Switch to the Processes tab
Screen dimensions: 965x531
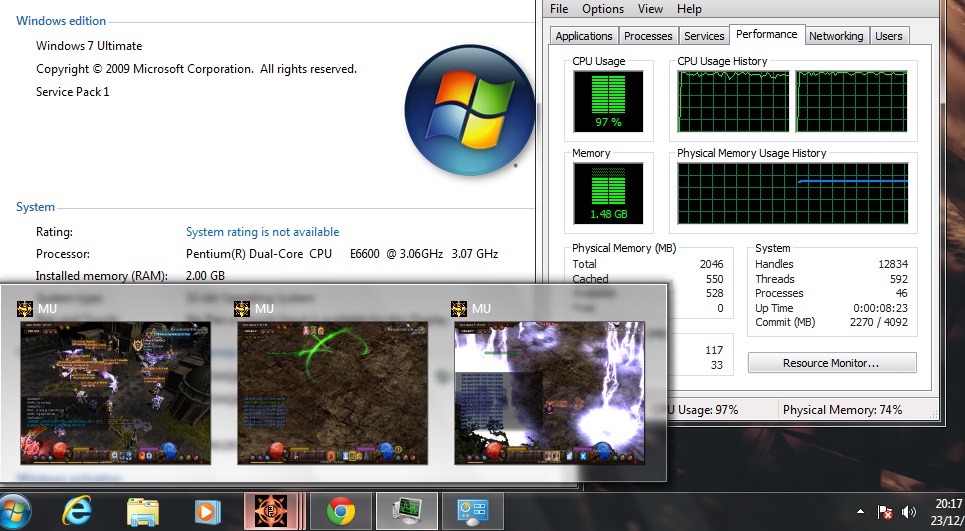click(x=648, y=36)
